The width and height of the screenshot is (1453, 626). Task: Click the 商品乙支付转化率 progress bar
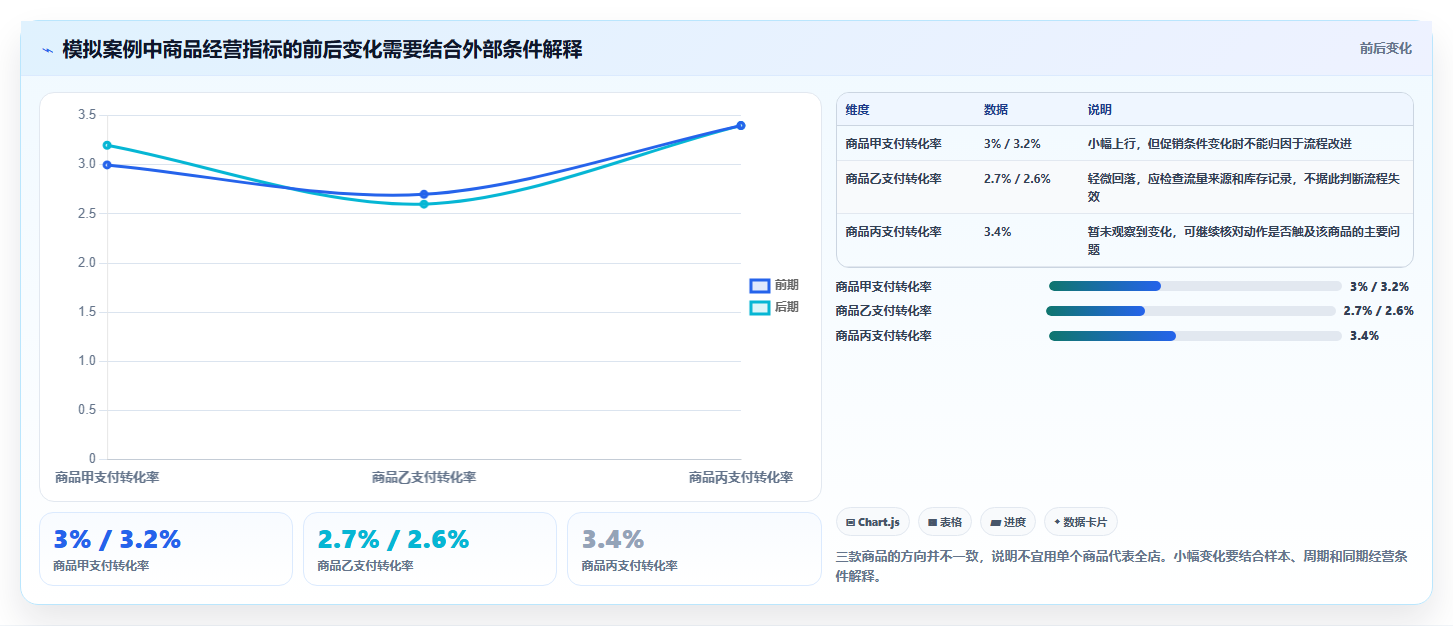1191,311
